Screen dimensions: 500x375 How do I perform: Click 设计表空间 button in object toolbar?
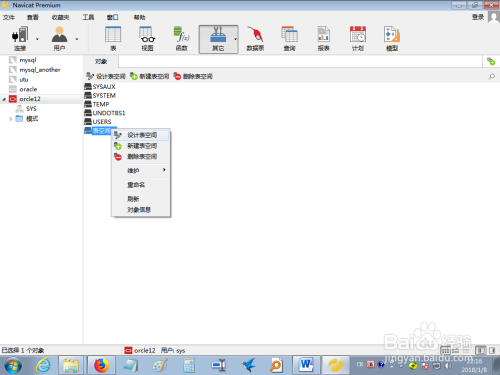pyautogui.click(x=106, y=76)
